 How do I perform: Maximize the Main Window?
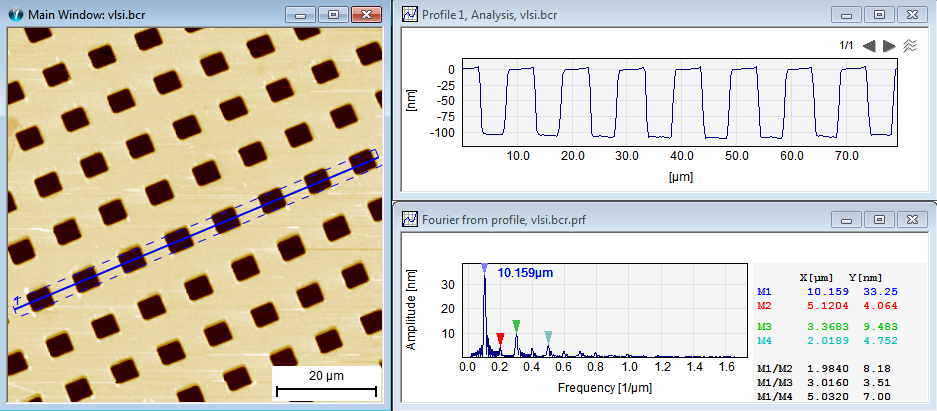pyautogui.click(x=334, y=14)
